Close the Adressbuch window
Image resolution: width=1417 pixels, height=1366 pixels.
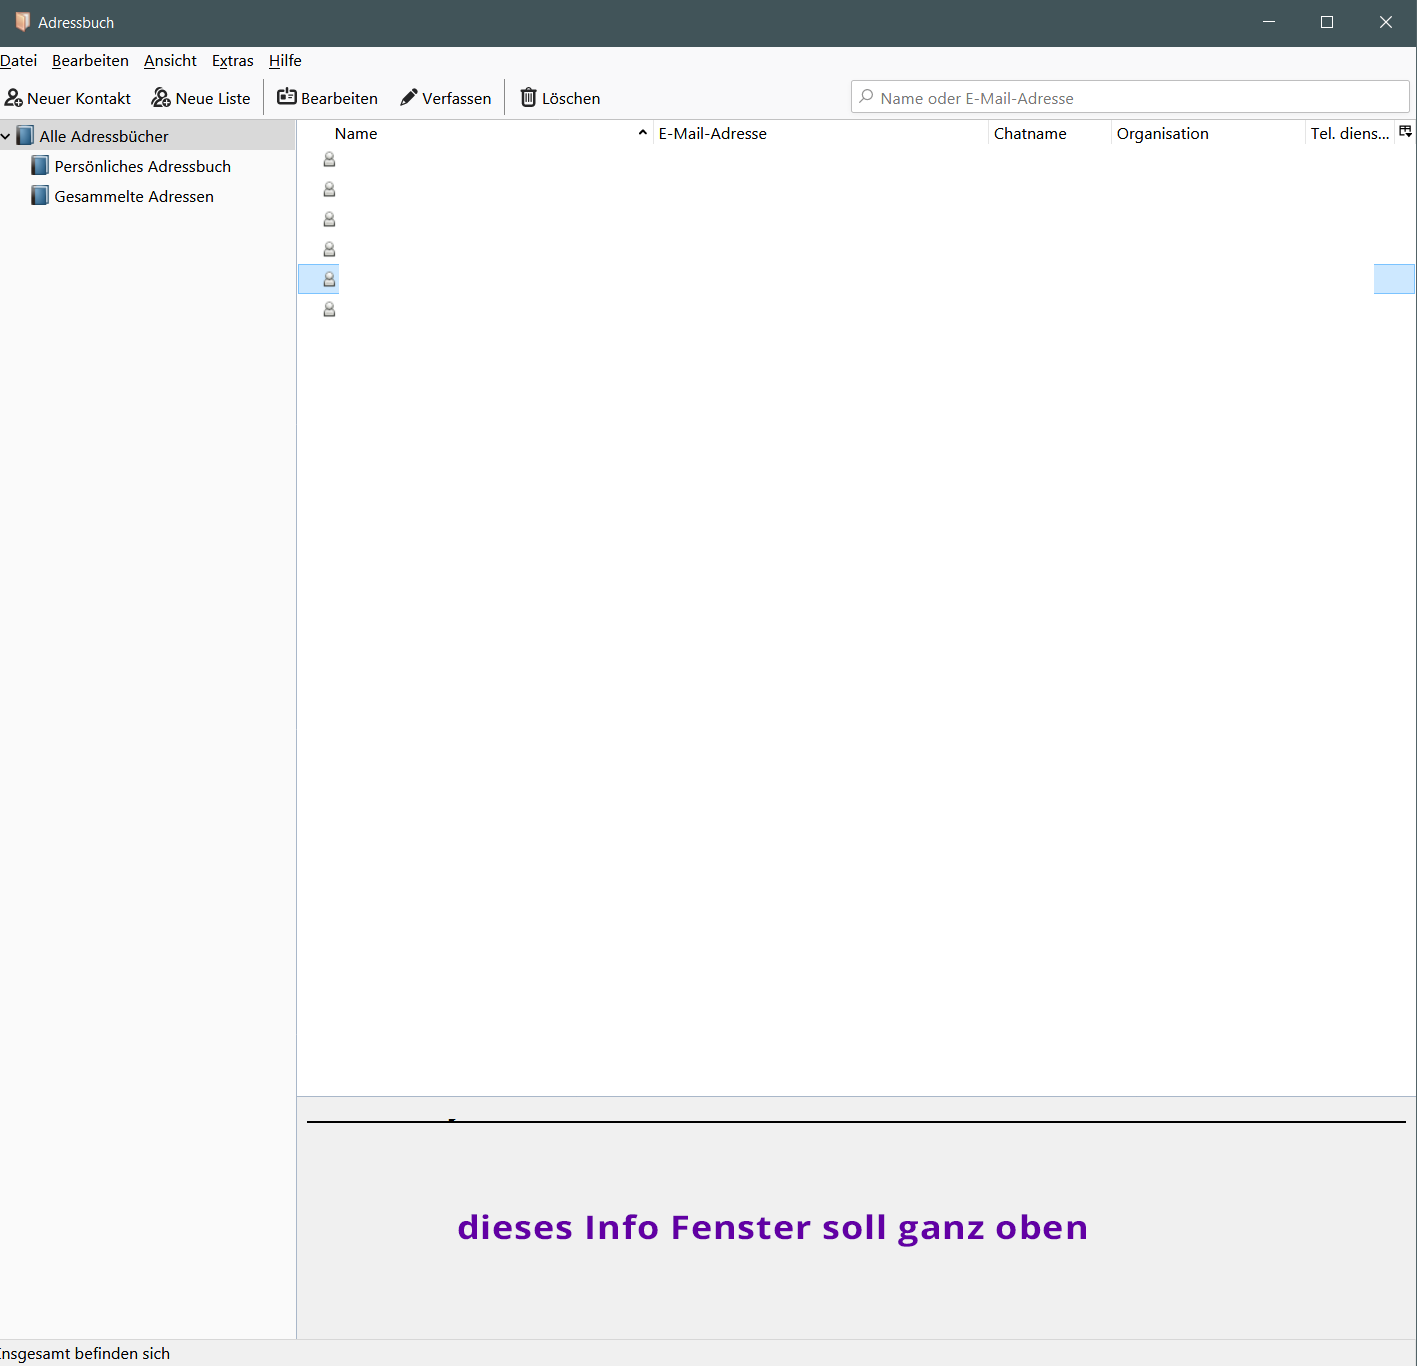(1386, 22)
